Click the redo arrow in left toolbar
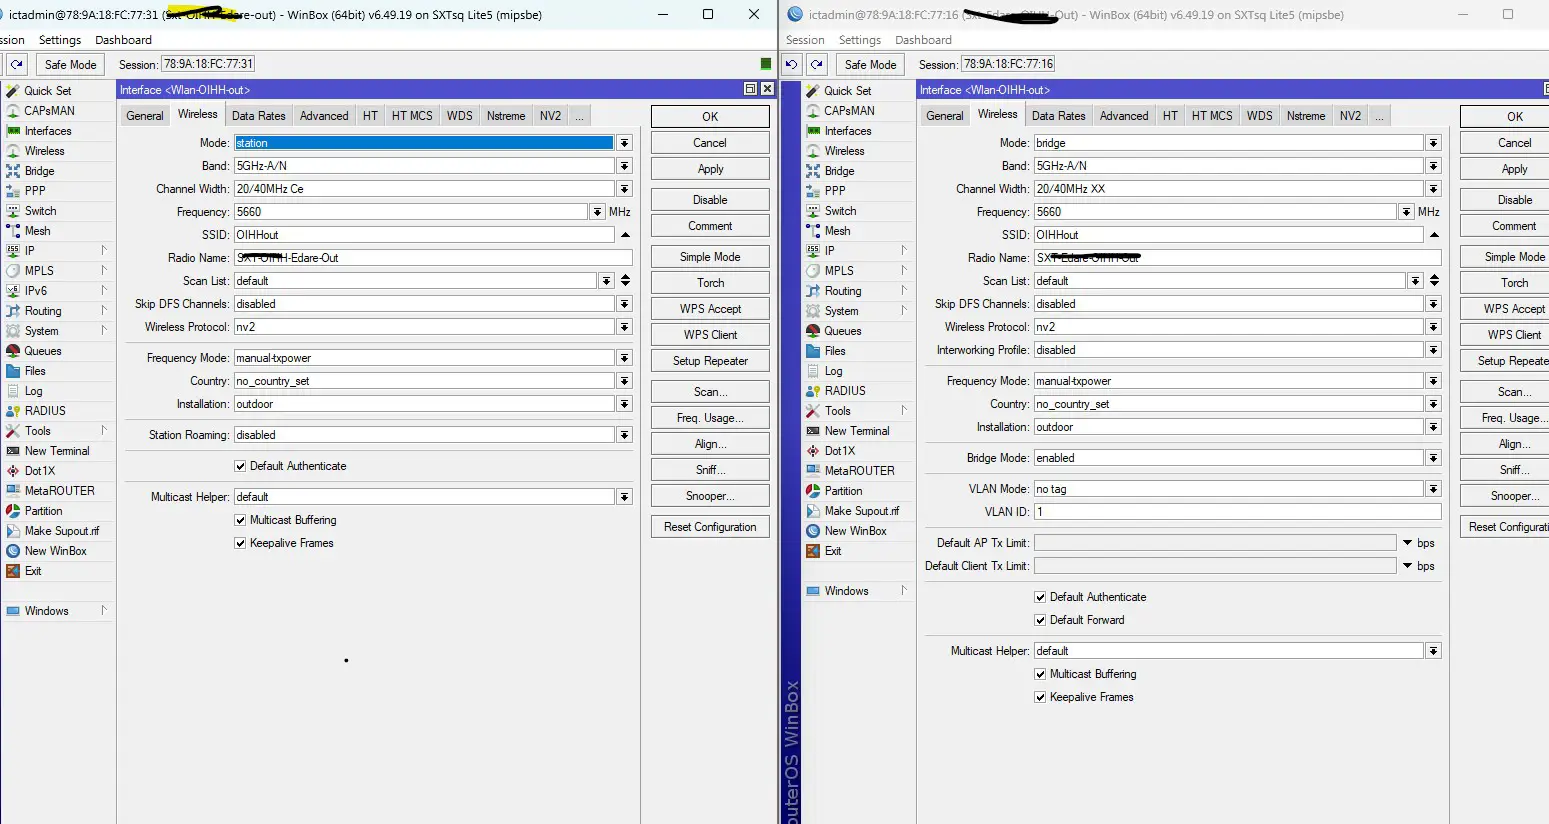The height and width of the screenshot is (824, 1549). click(17, 65)
